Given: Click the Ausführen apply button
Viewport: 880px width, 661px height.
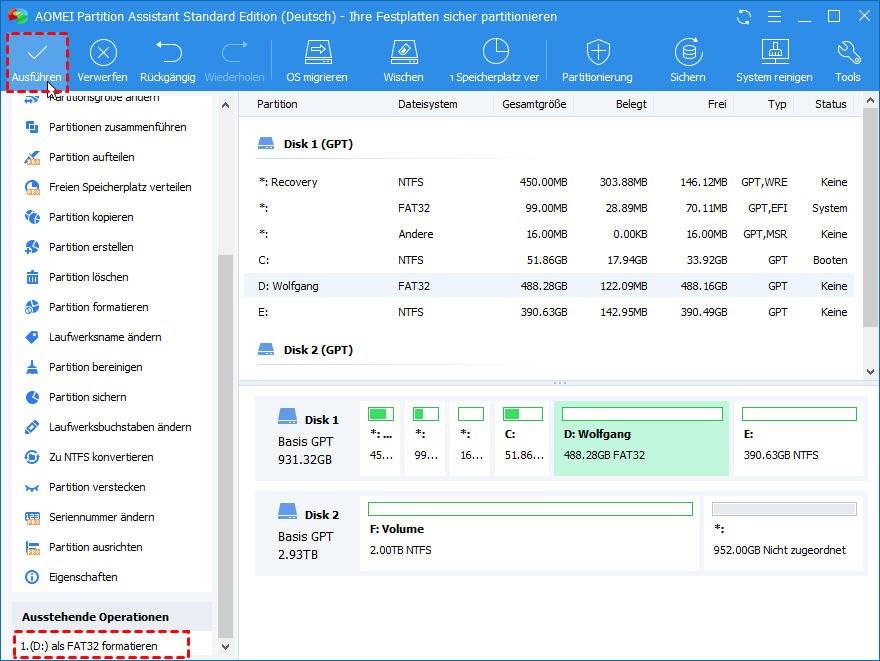Looking at the screenshot, I should (37, 63).
